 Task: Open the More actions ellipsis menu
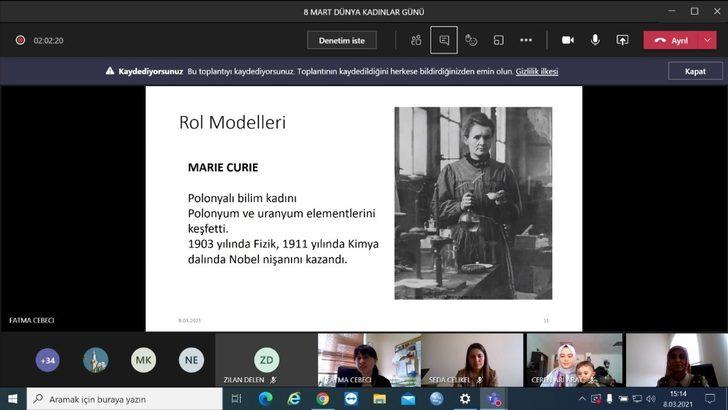coord(526,40)
